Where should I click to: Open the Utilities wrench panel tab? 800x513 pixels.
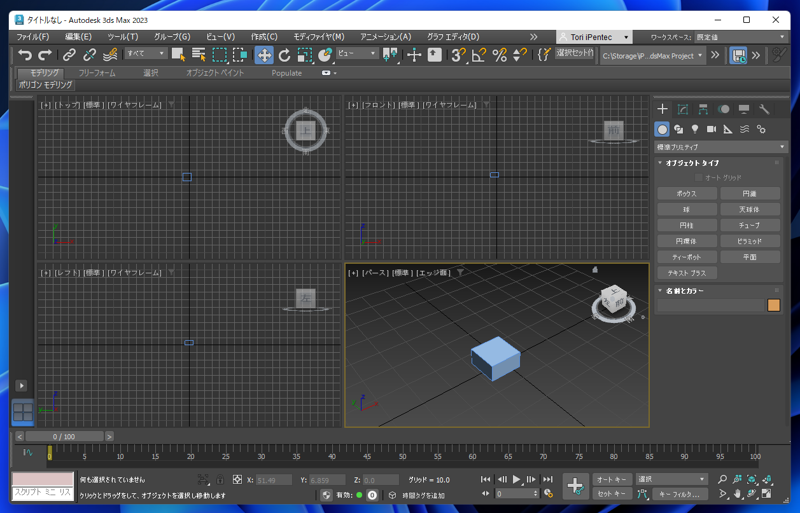[764, 109]
